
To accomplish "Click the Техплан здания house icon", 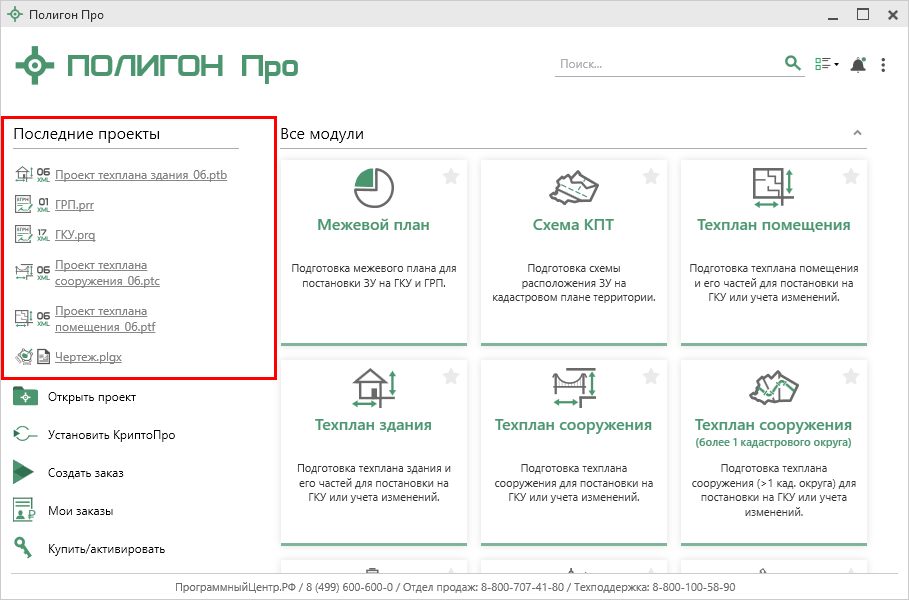I will [x=373, y=387].
